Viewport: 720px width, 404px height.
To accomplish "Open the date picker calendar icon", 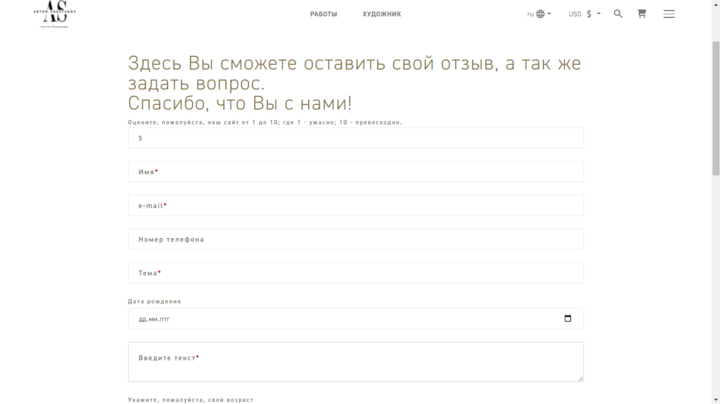I will (x=568, y=319).
